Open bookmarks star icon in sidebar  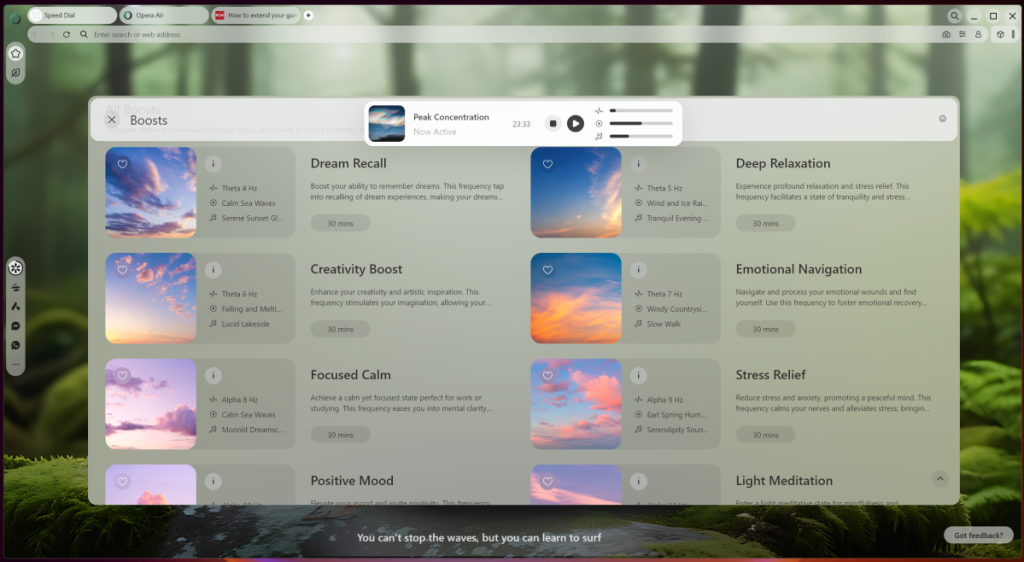(16, 54)
